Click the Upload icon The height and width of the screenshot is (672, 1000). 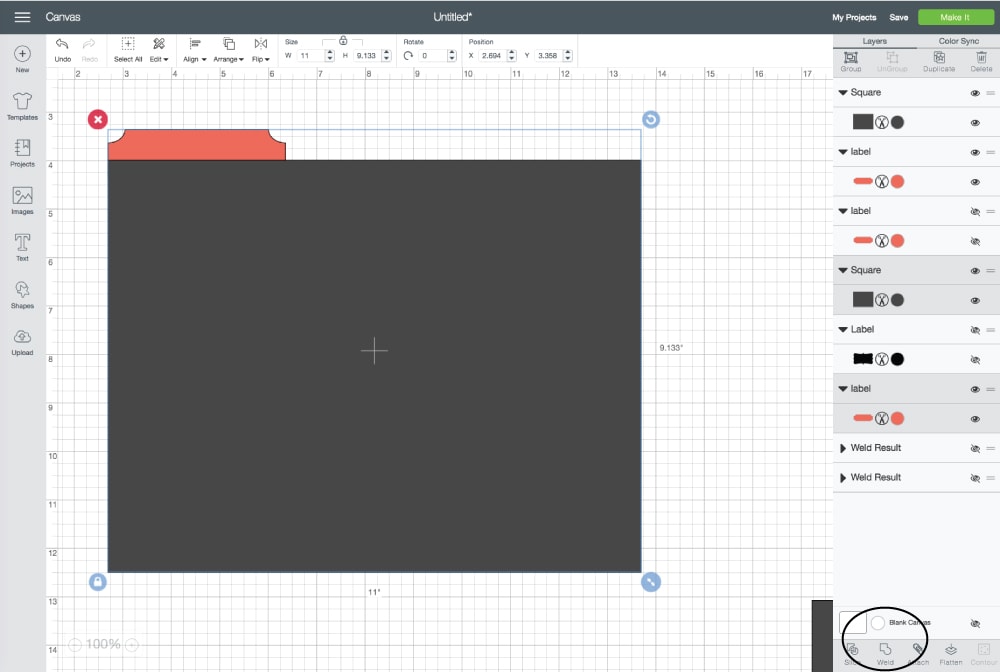point(22,340)
